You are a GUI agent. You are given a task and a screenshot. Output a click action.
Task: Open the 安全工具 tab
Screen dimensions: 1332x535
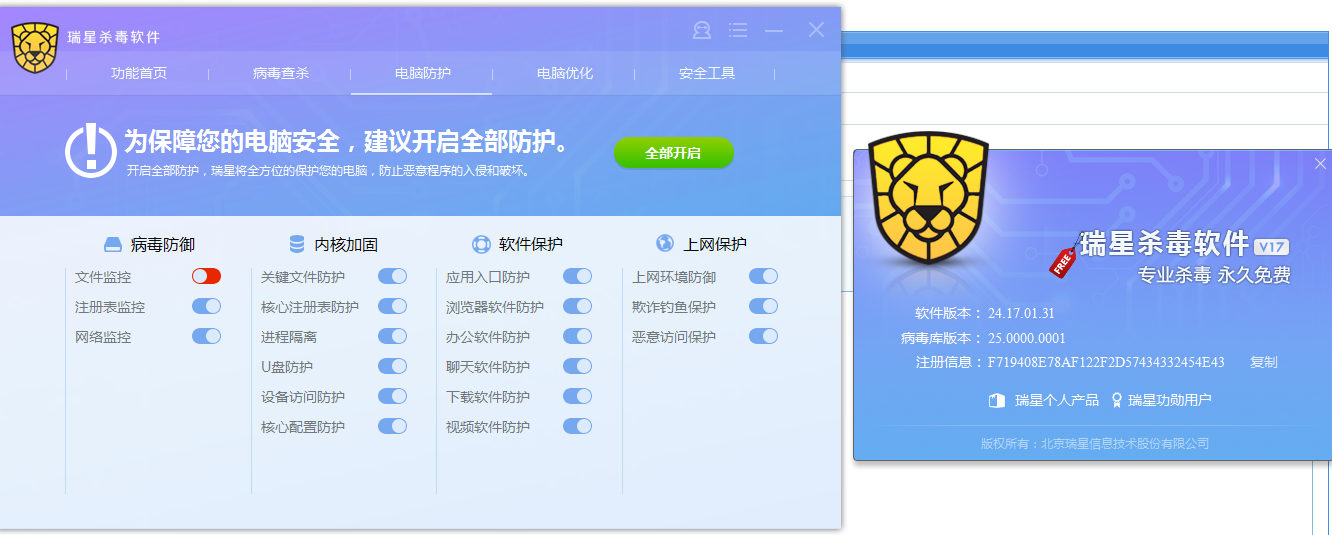click(707, 73)
